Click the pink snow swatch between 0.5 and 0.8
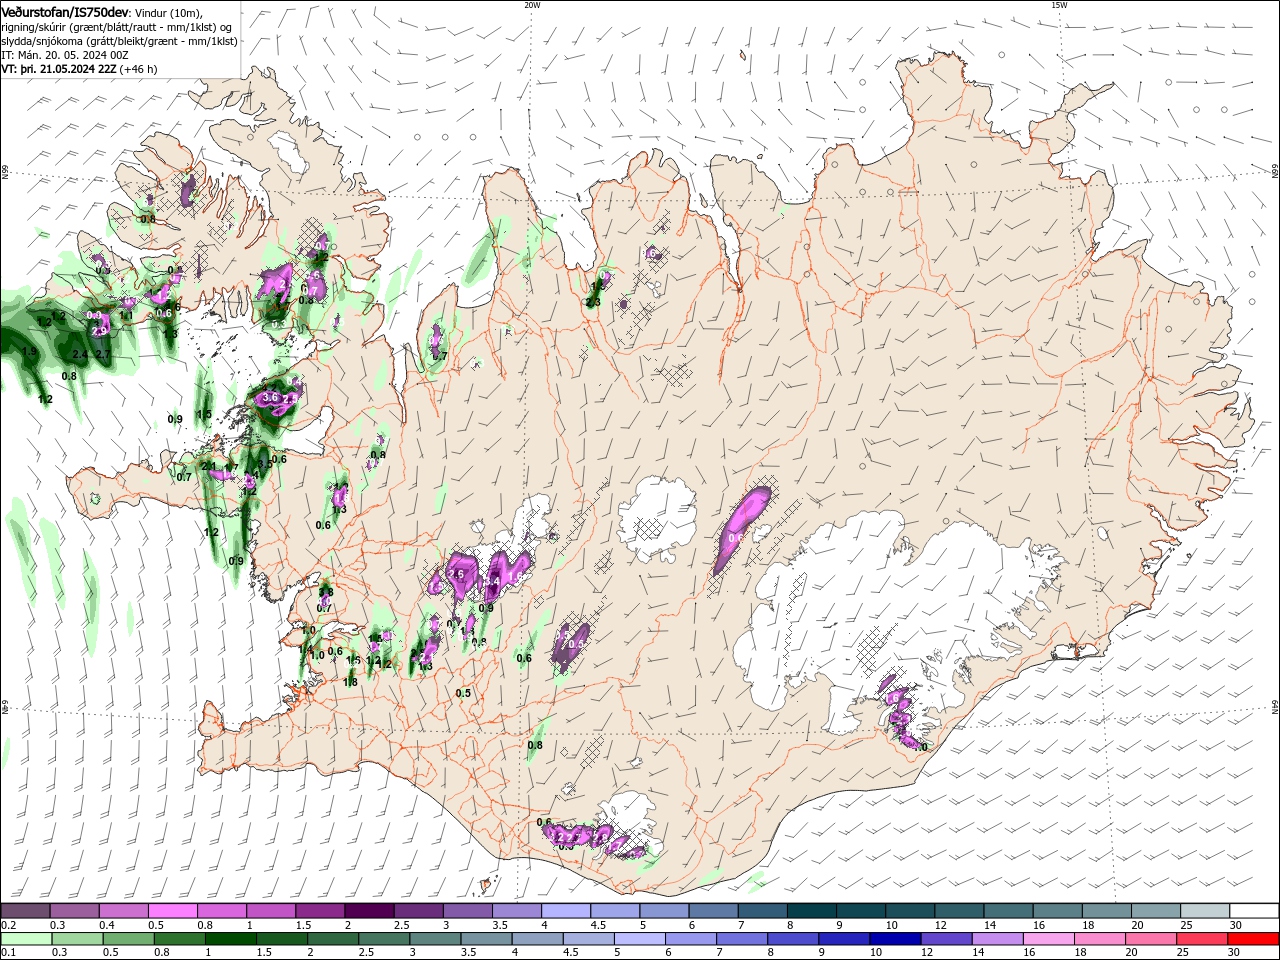The image size is (1280, 960). (x=173, y=911)
